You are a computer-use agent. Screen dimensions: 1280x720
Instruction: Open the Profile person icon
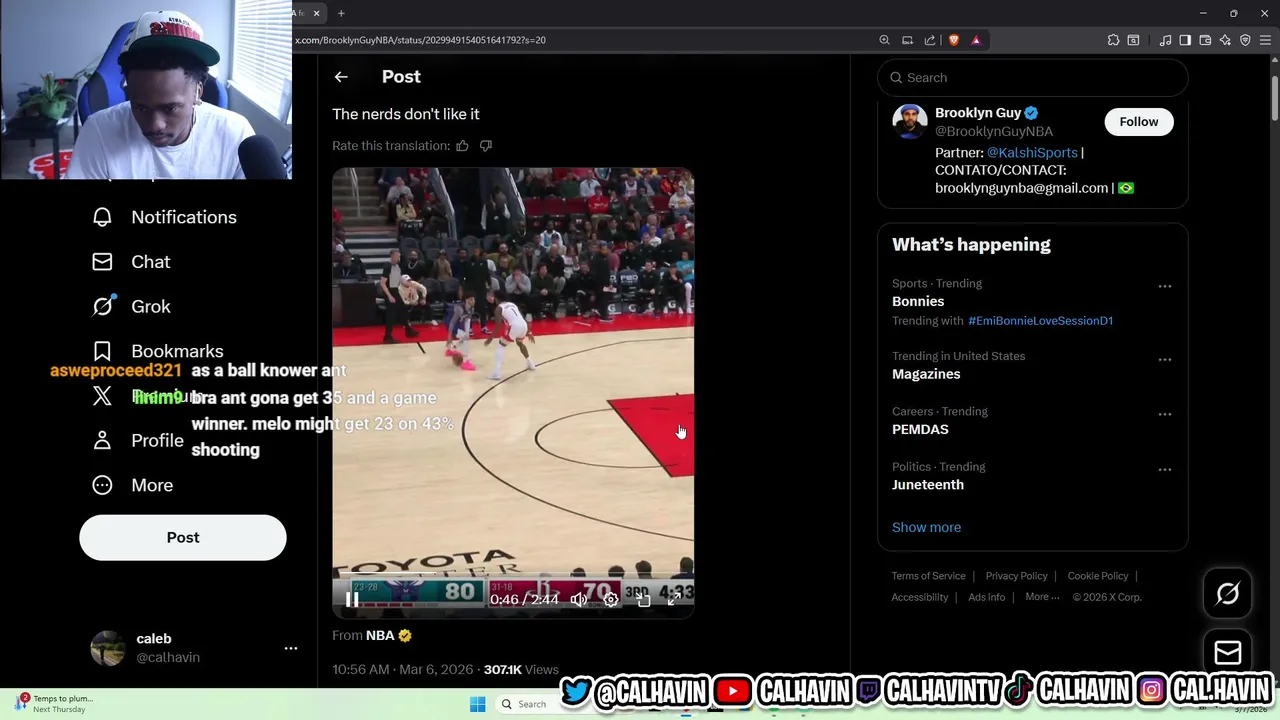pyautogui.click(x=102, y=440)
